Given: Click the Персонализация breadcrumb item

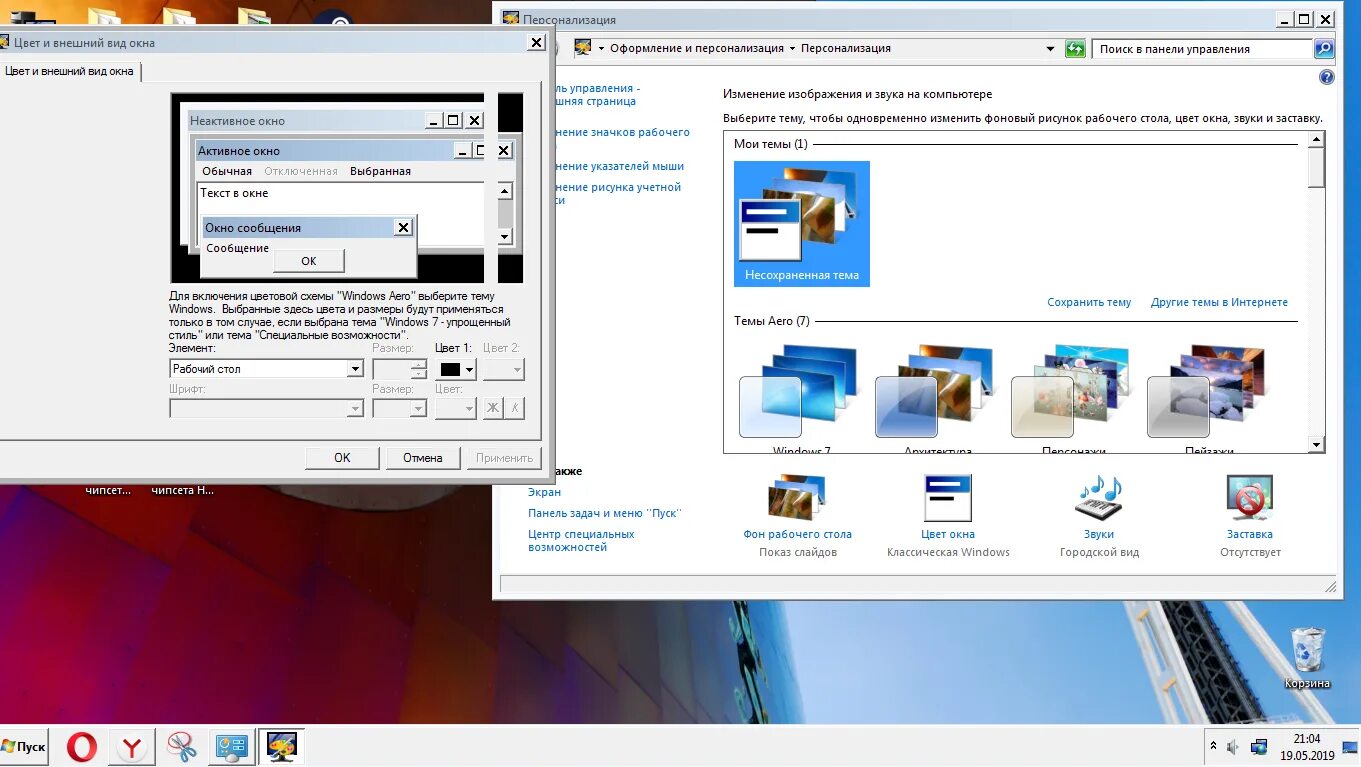Looking at the screenshot, I should (x=845, y=48).
